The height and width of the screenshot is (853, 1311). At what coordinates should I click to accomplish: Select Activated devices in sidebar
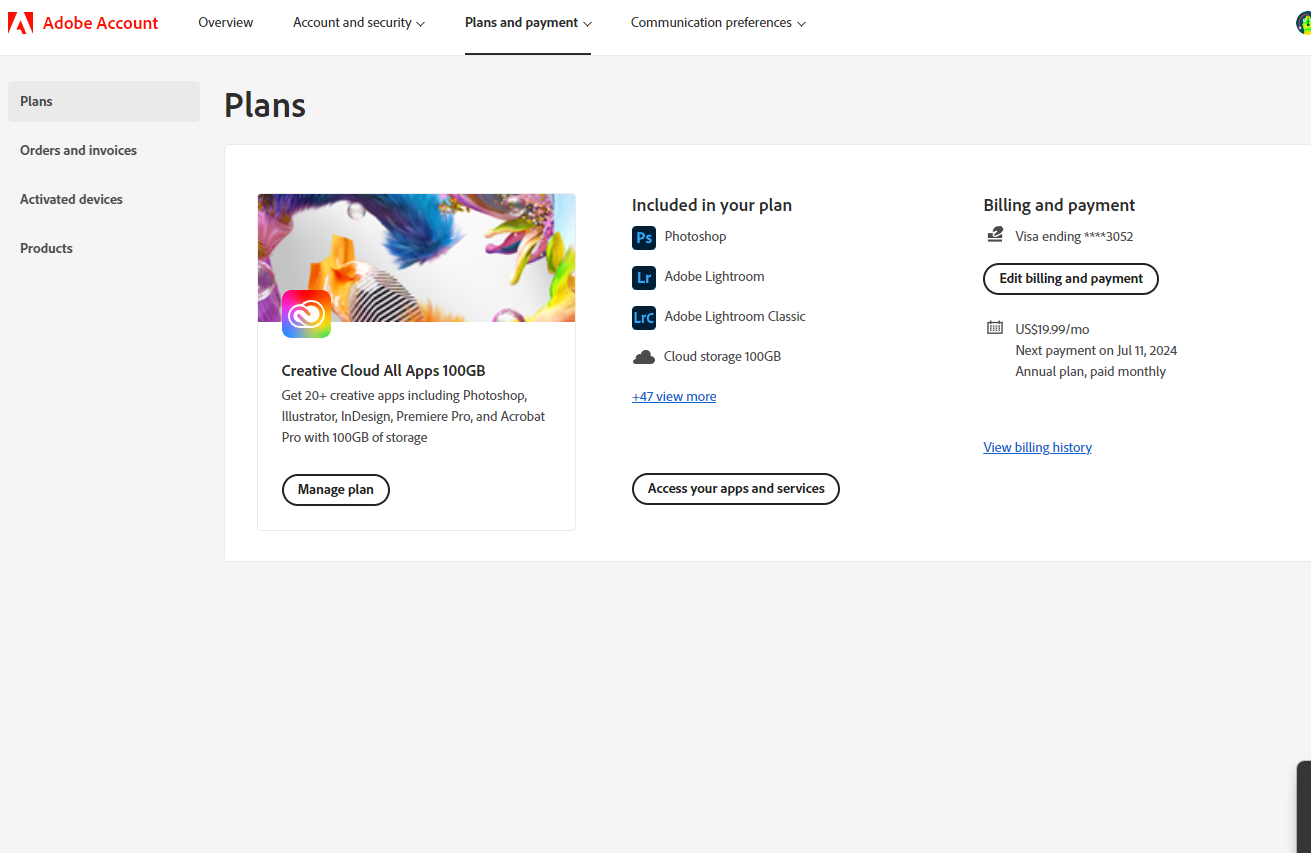coord(71,199)
